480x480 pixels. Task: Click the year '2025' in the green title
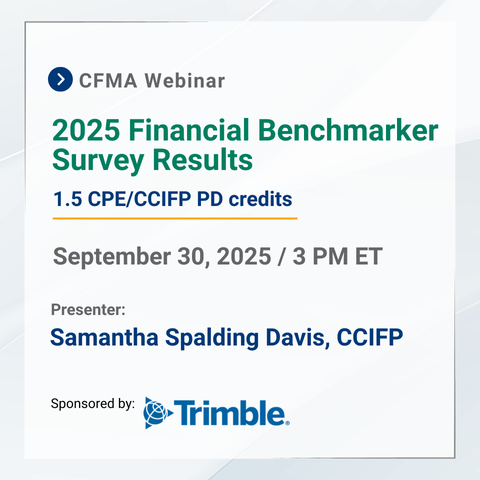[86, 130]
